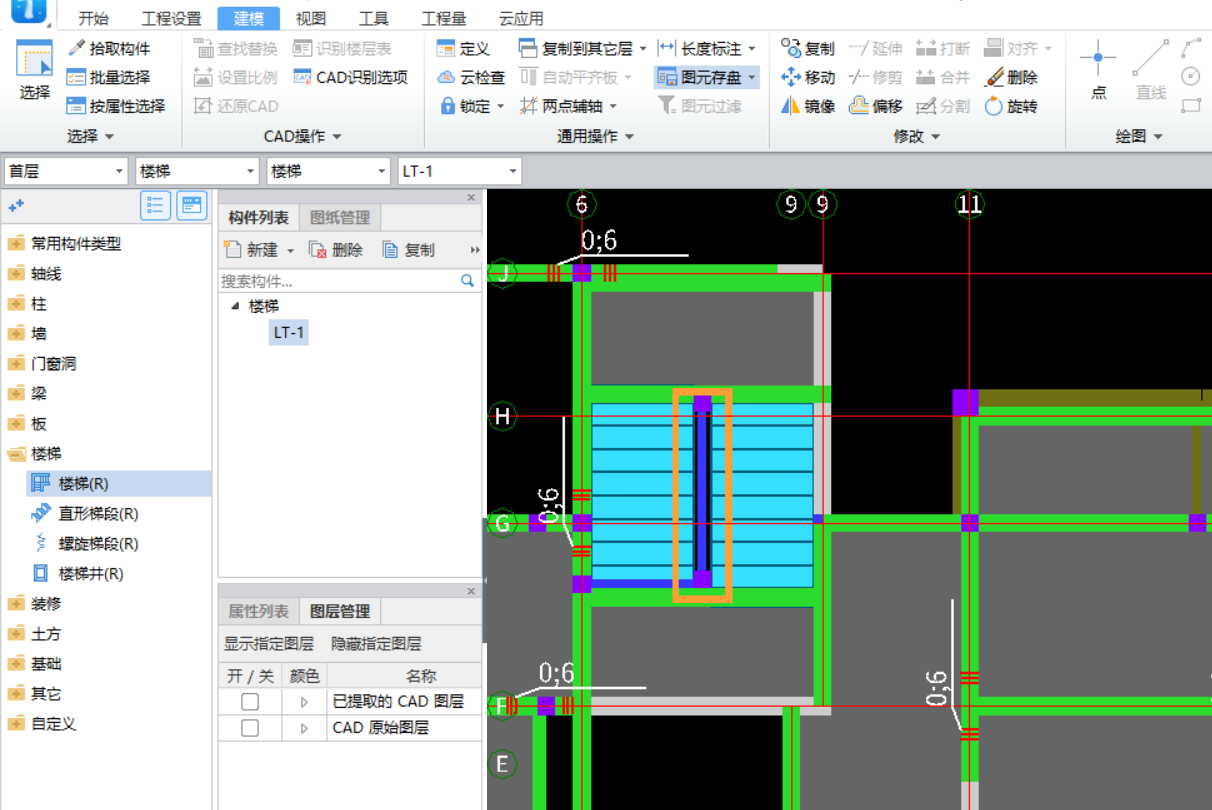Run the 云检查 cloud check
This screenshot has height=810, width=1212.
tap(470, 77)
